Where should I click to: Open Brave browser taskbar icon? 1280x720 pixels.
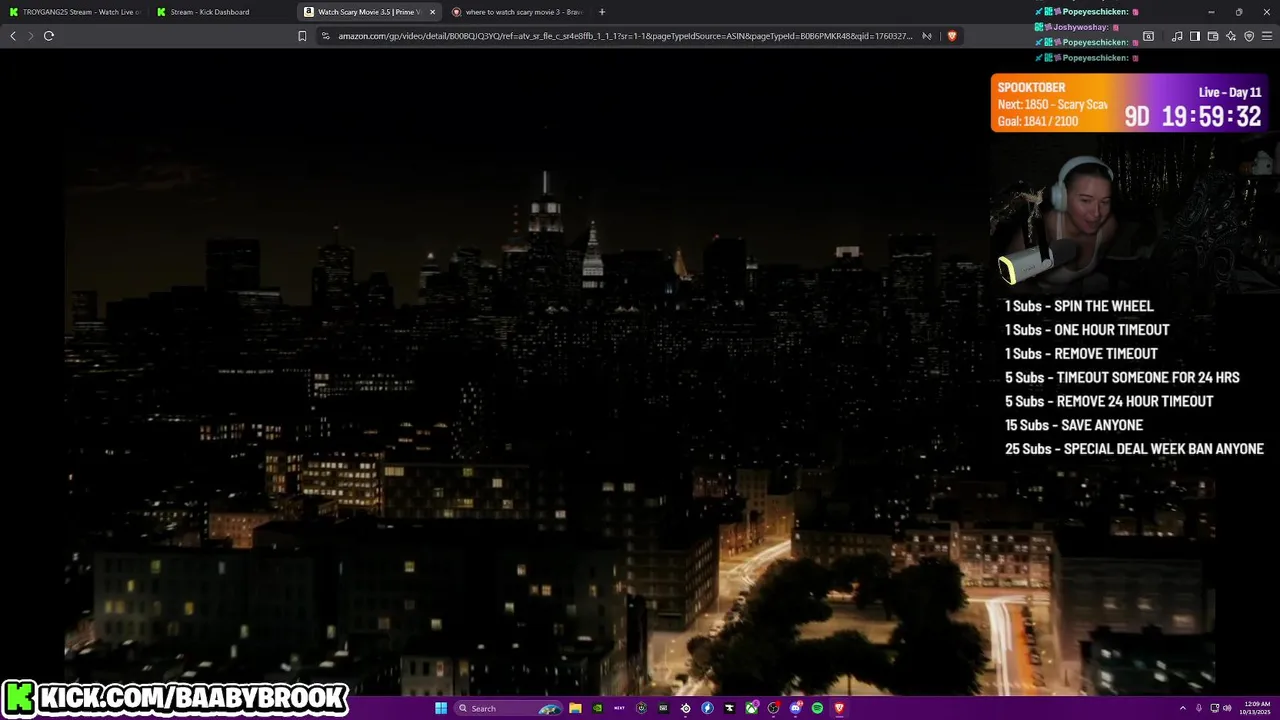[x=839, y=708]
